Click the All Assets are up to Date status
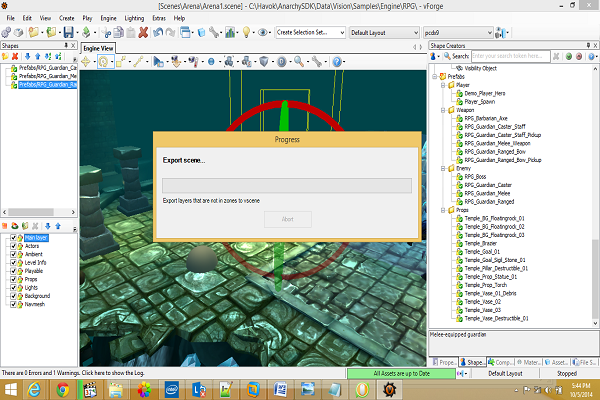Screen dimensions: 600x400 (401, 374)
